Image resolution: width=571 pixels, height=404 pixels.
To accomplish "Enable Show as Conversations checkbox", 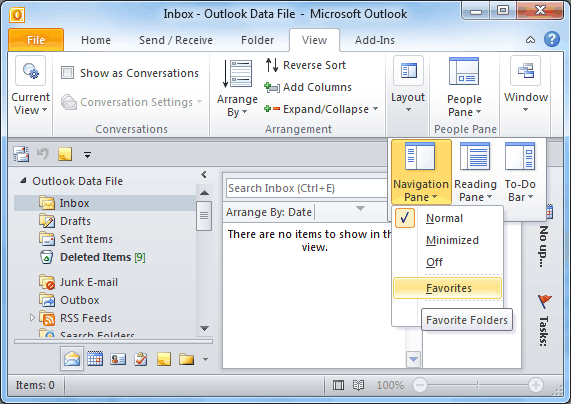I will (67, 72).
